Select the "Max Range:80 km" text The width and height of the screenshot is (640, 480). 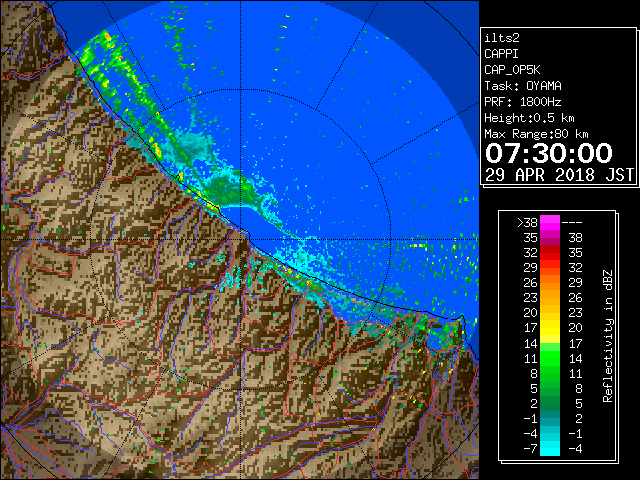point(536,134)
